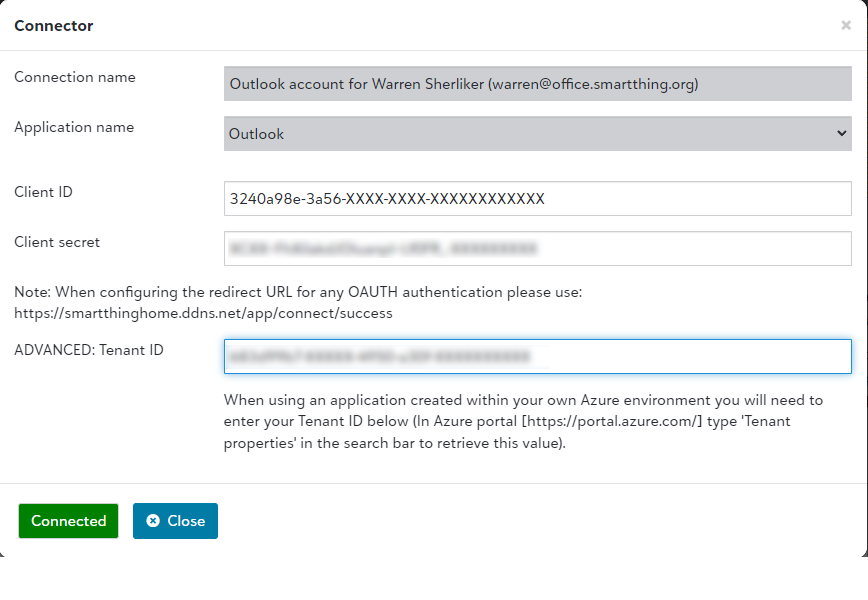Click the ADVANCED: Tenant ID label
Viewport: 868px width, 600px height.
coord(89,350)
